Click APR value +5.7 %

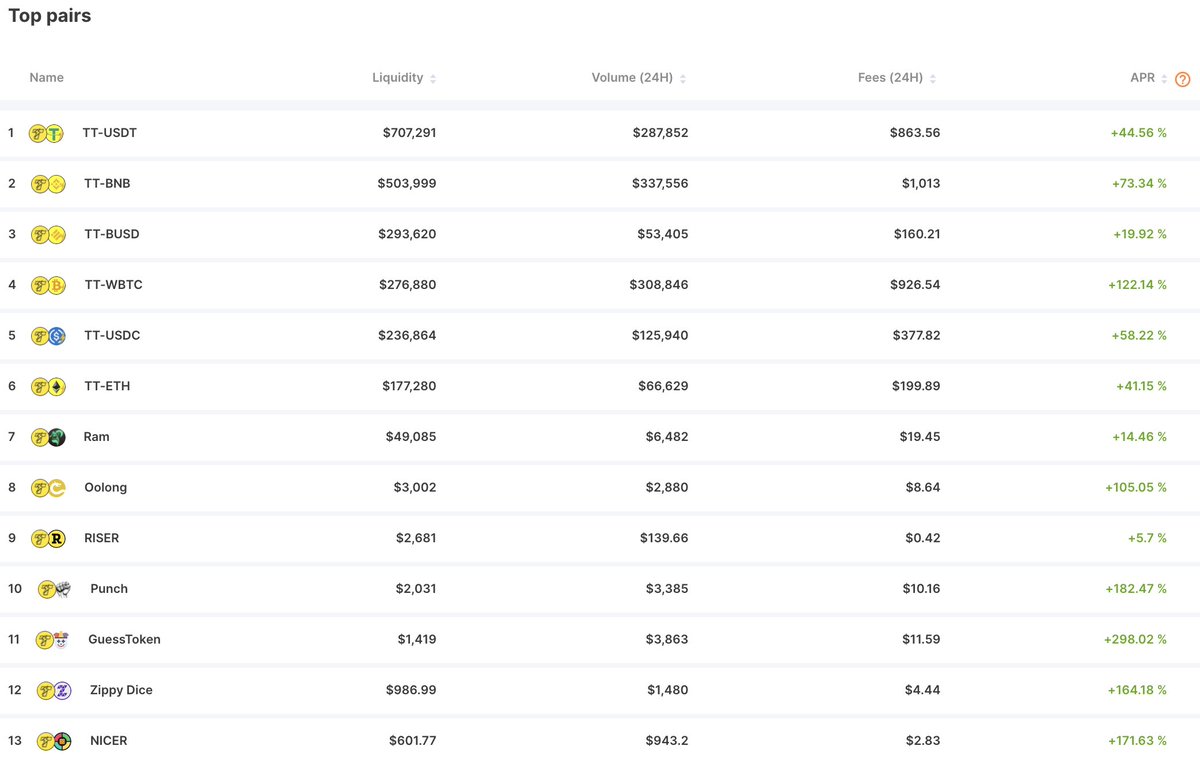pyautogui.click(x=1148, y=538)
